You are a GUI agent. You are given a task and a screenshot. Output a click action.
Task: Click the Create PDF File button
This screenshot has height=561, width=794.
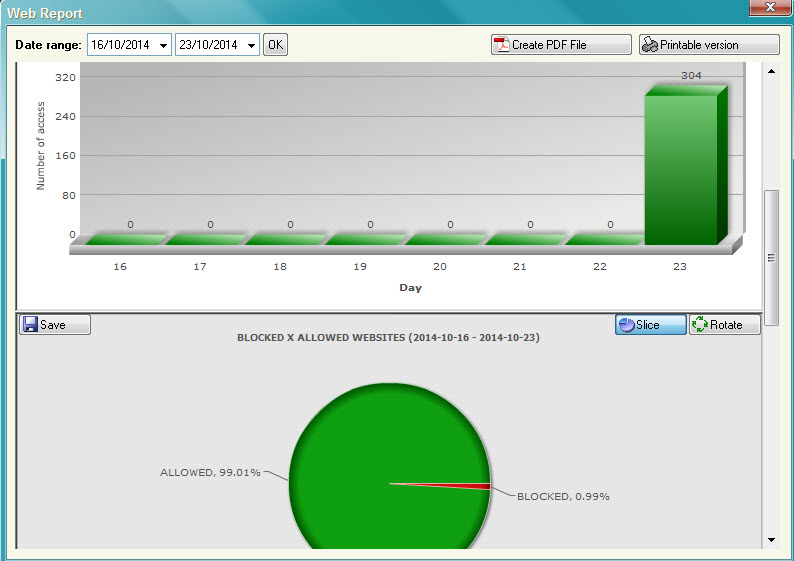[x=561, y=45]
